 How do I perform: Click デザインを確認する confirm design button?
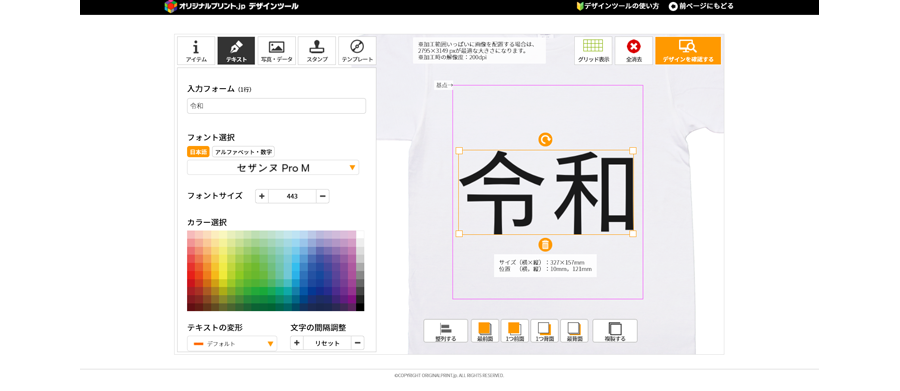[x=688, y=51]
